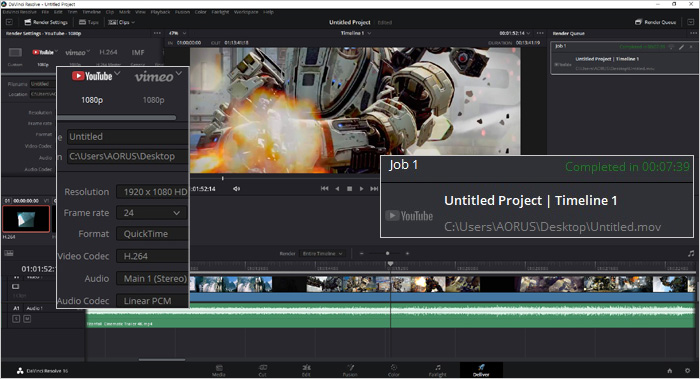Expand the Clips dropdown in the toolbar
This screenshot has height=379, width=700.
(121, 22)
